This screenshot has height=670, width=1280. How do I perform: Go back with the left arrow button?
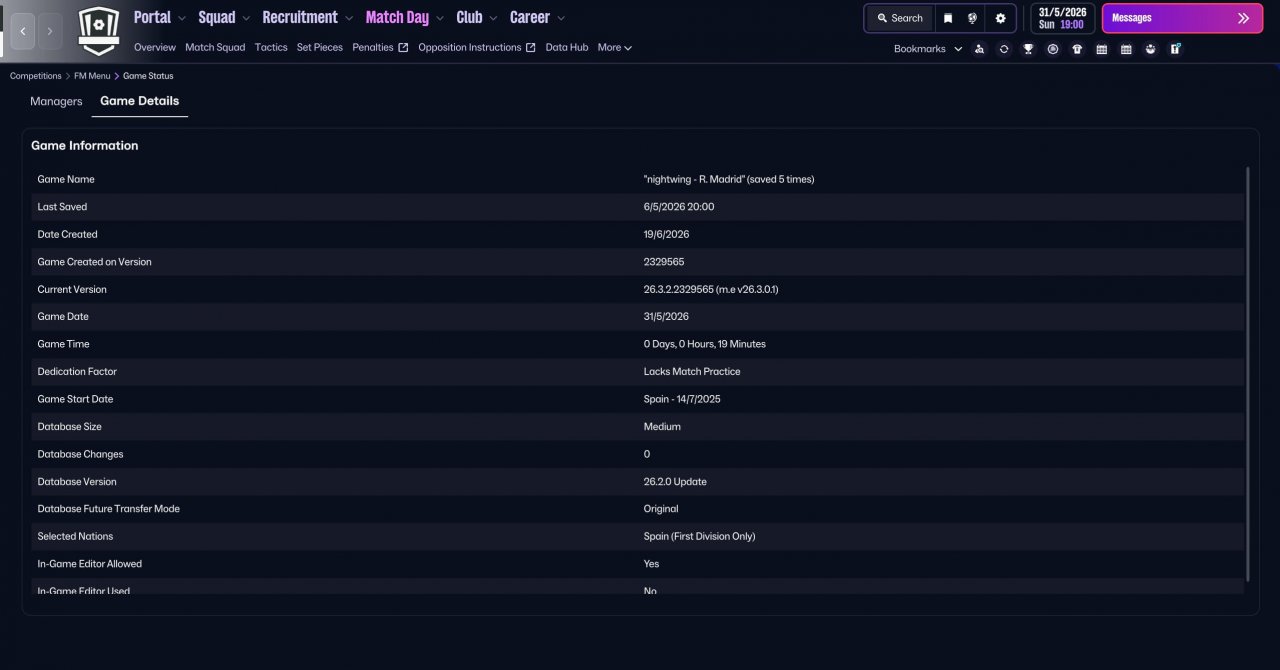pyautogui.click(x=23, y=31)
